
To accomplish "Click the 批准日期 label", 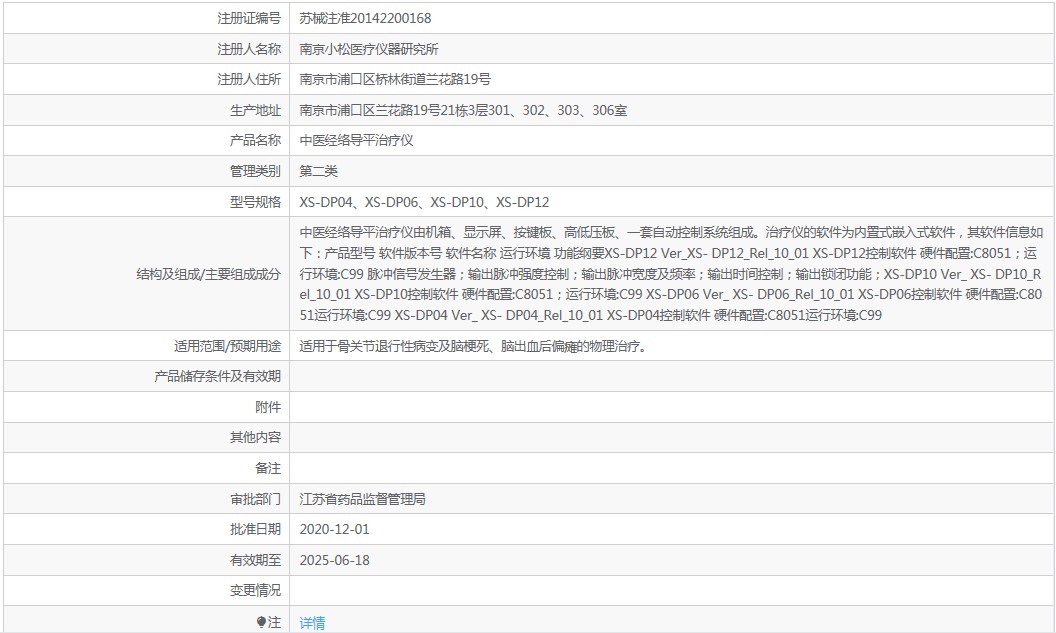I will point(255,529).
